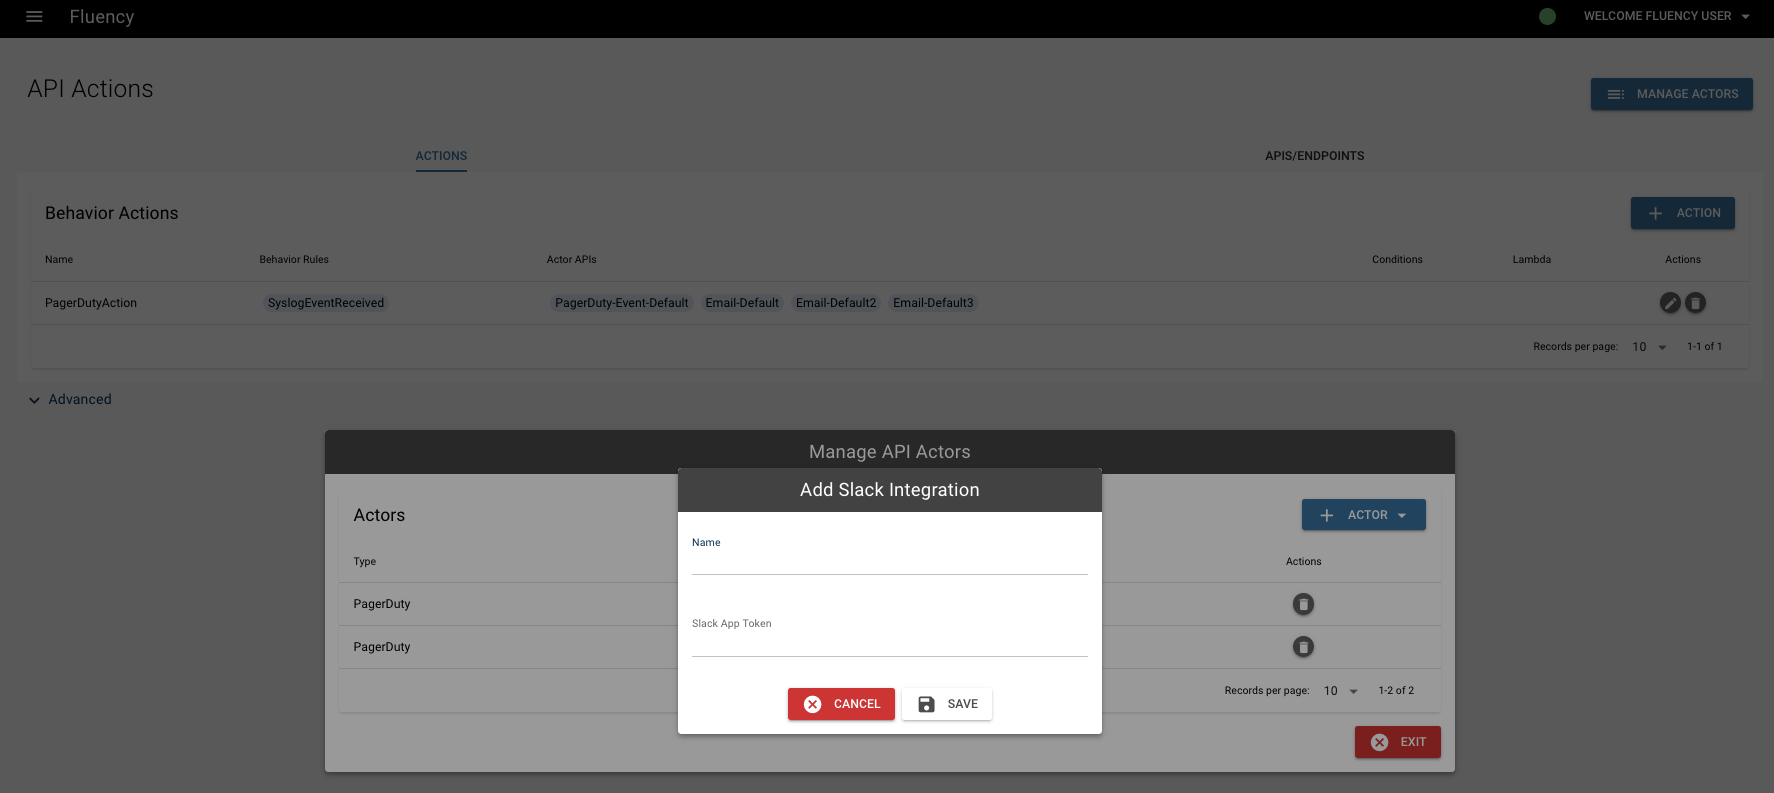Click the Email-Default3 chip
The width and height of the screenshot is (1774, 793).
[933, 303]
